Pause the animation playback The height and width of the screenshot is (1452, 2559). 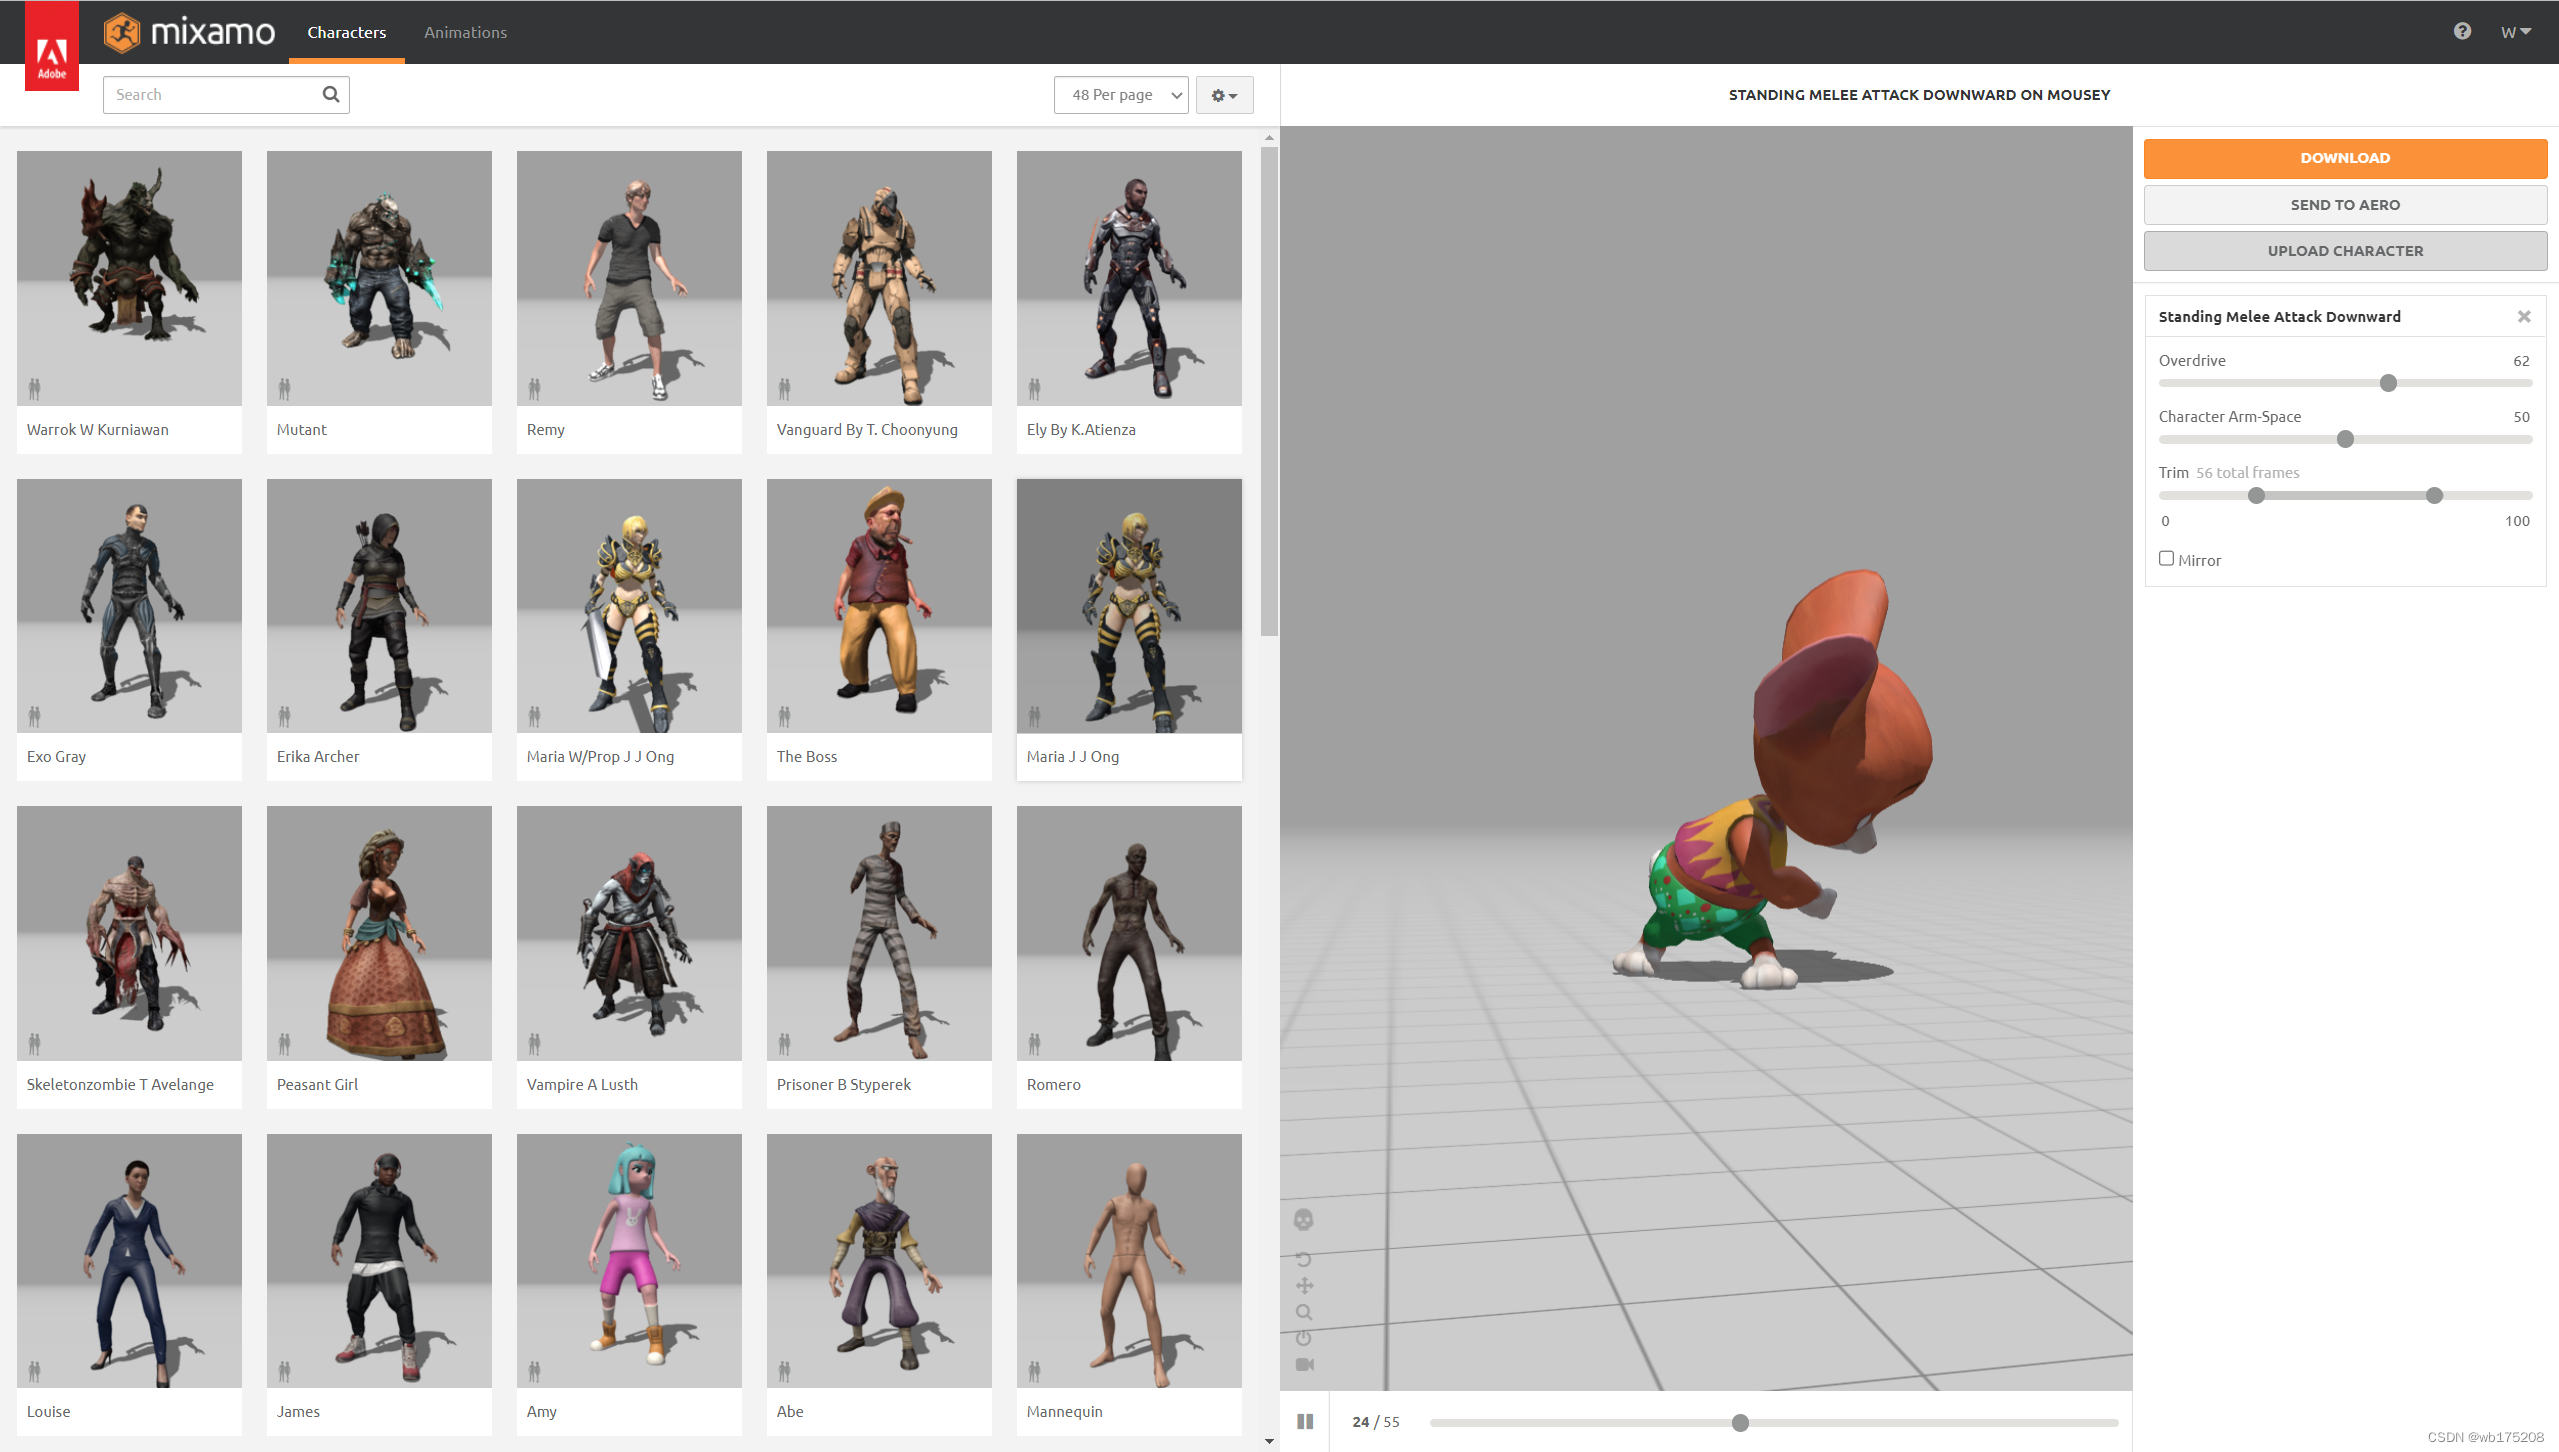[x=1305, y=1422]
